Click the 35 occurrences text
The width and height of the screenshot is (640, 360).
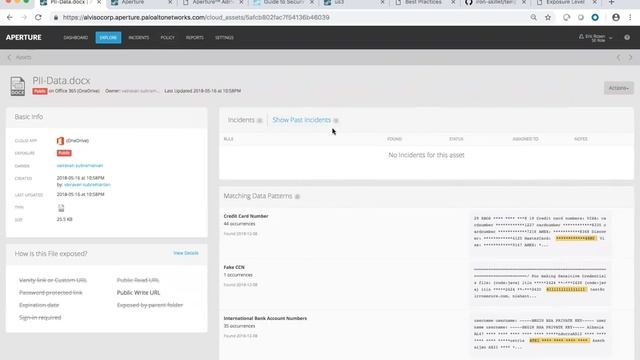(x=239, y=326)
